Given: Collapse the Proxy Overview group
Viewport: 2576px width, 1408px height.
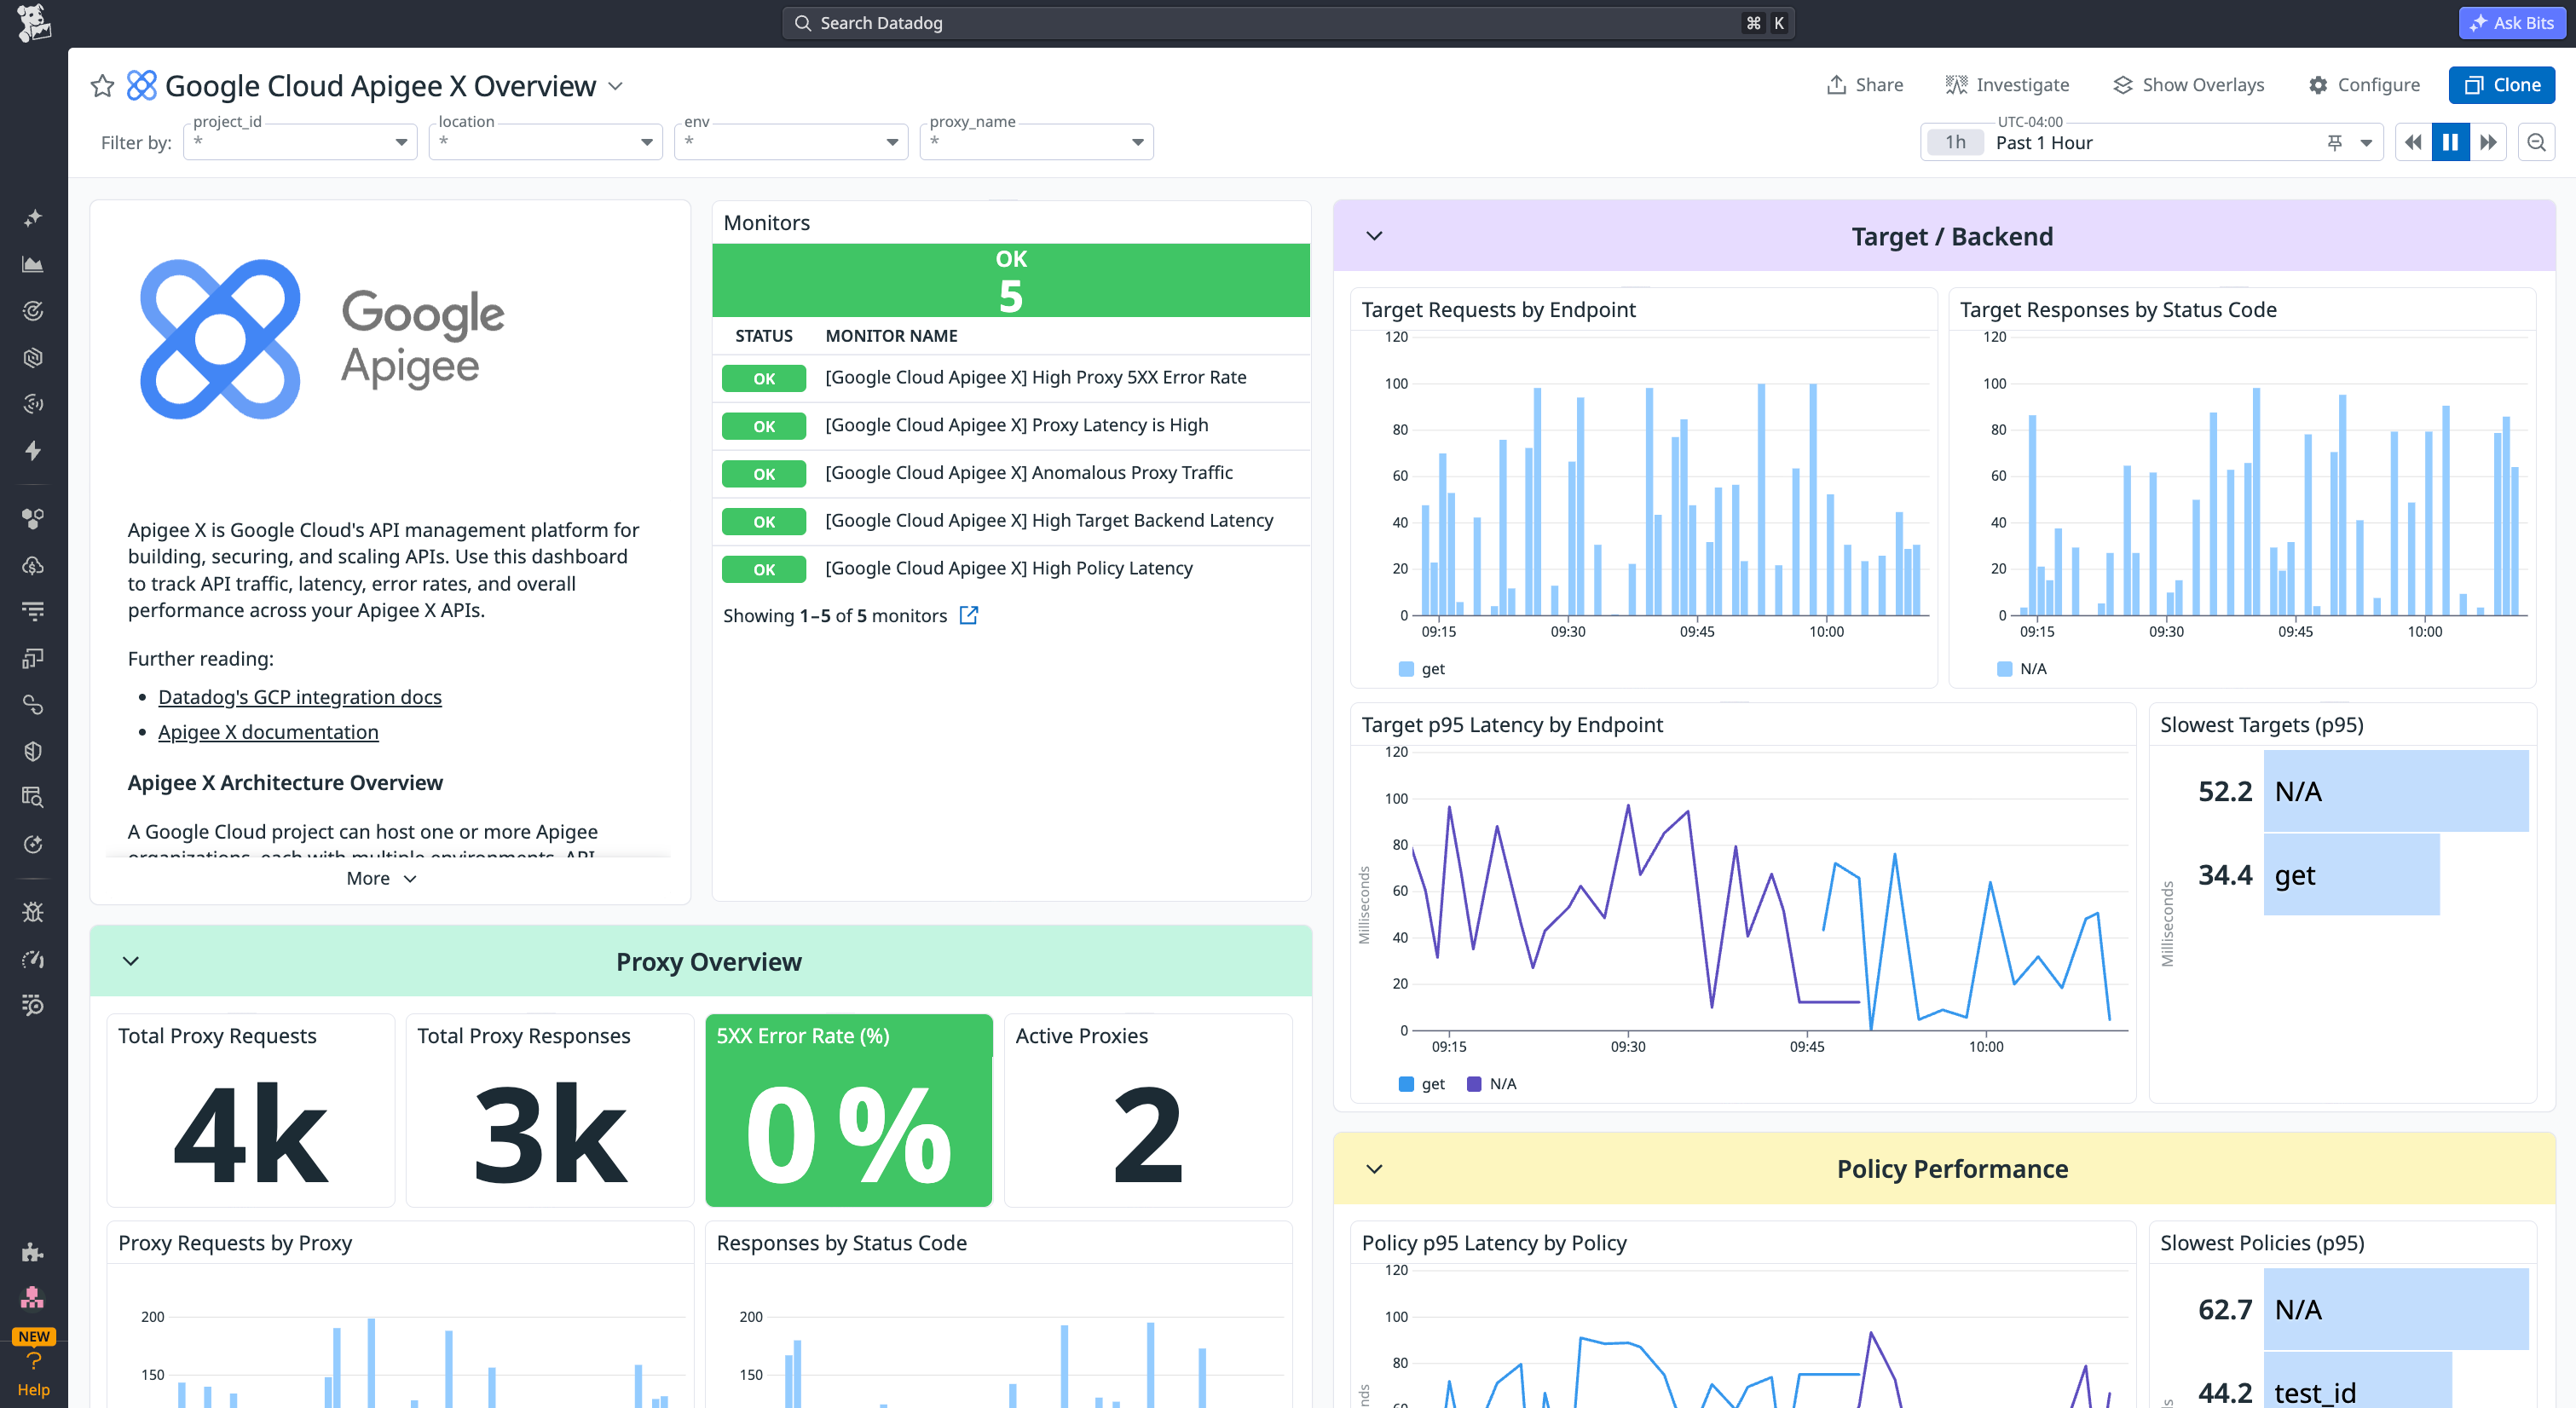Looking at the screenshot, I should point(131,961).
